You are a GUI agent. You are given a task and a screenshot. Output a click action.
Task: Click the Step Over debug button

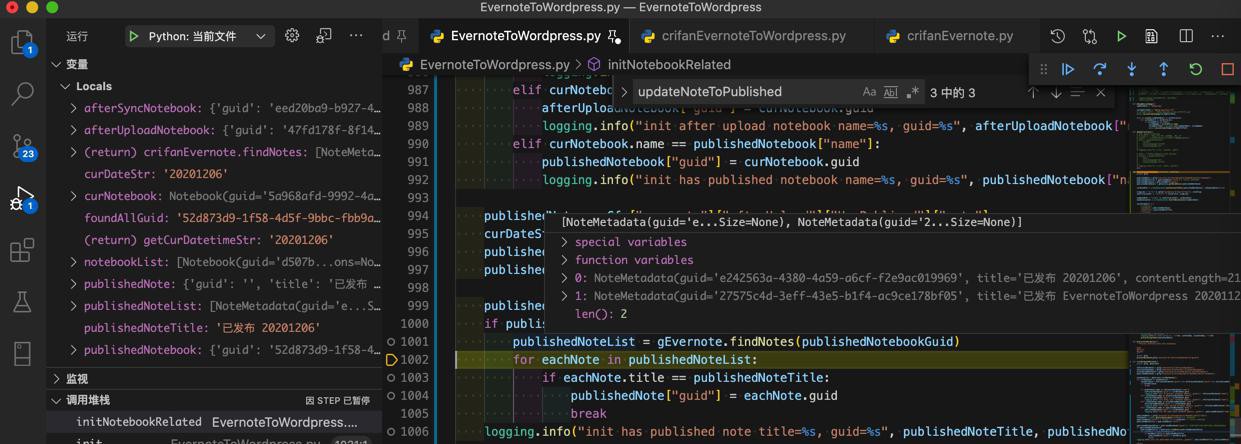pos(1100,69)
